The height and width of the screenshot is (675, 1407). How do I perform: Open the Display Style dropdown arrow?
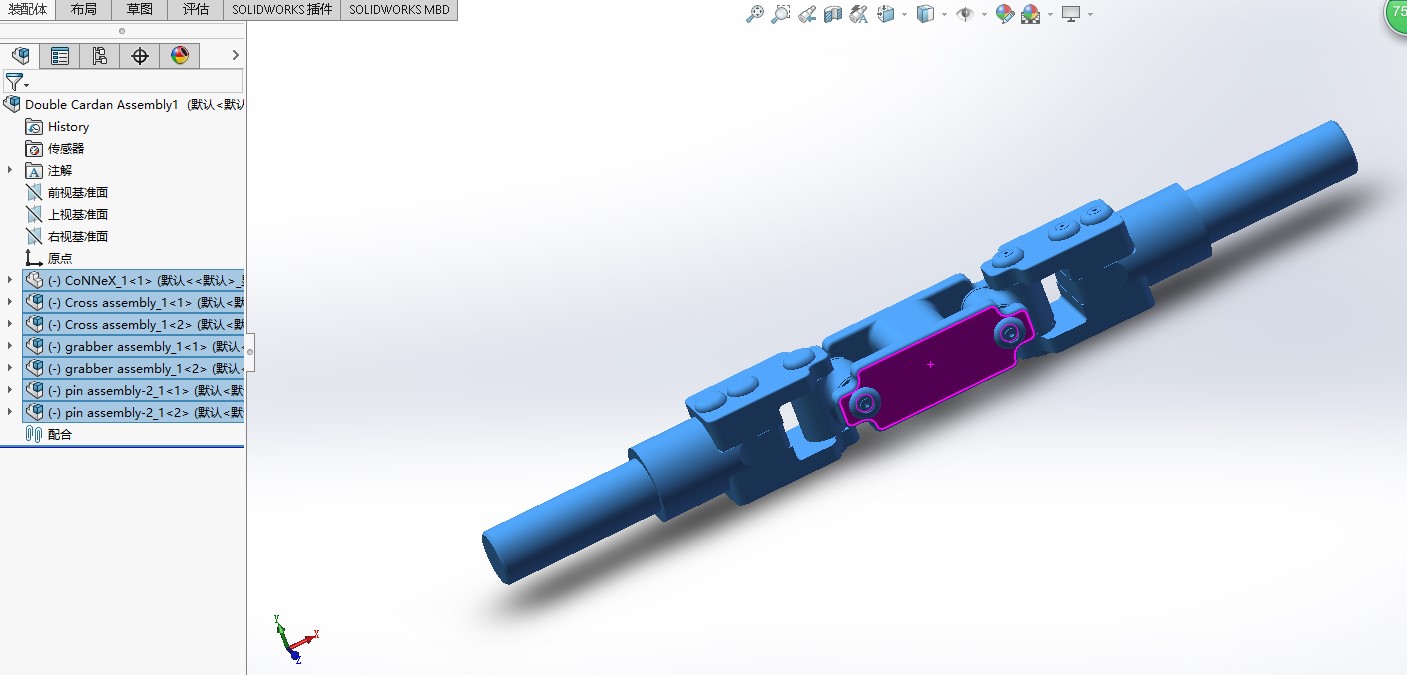[944, 15]
